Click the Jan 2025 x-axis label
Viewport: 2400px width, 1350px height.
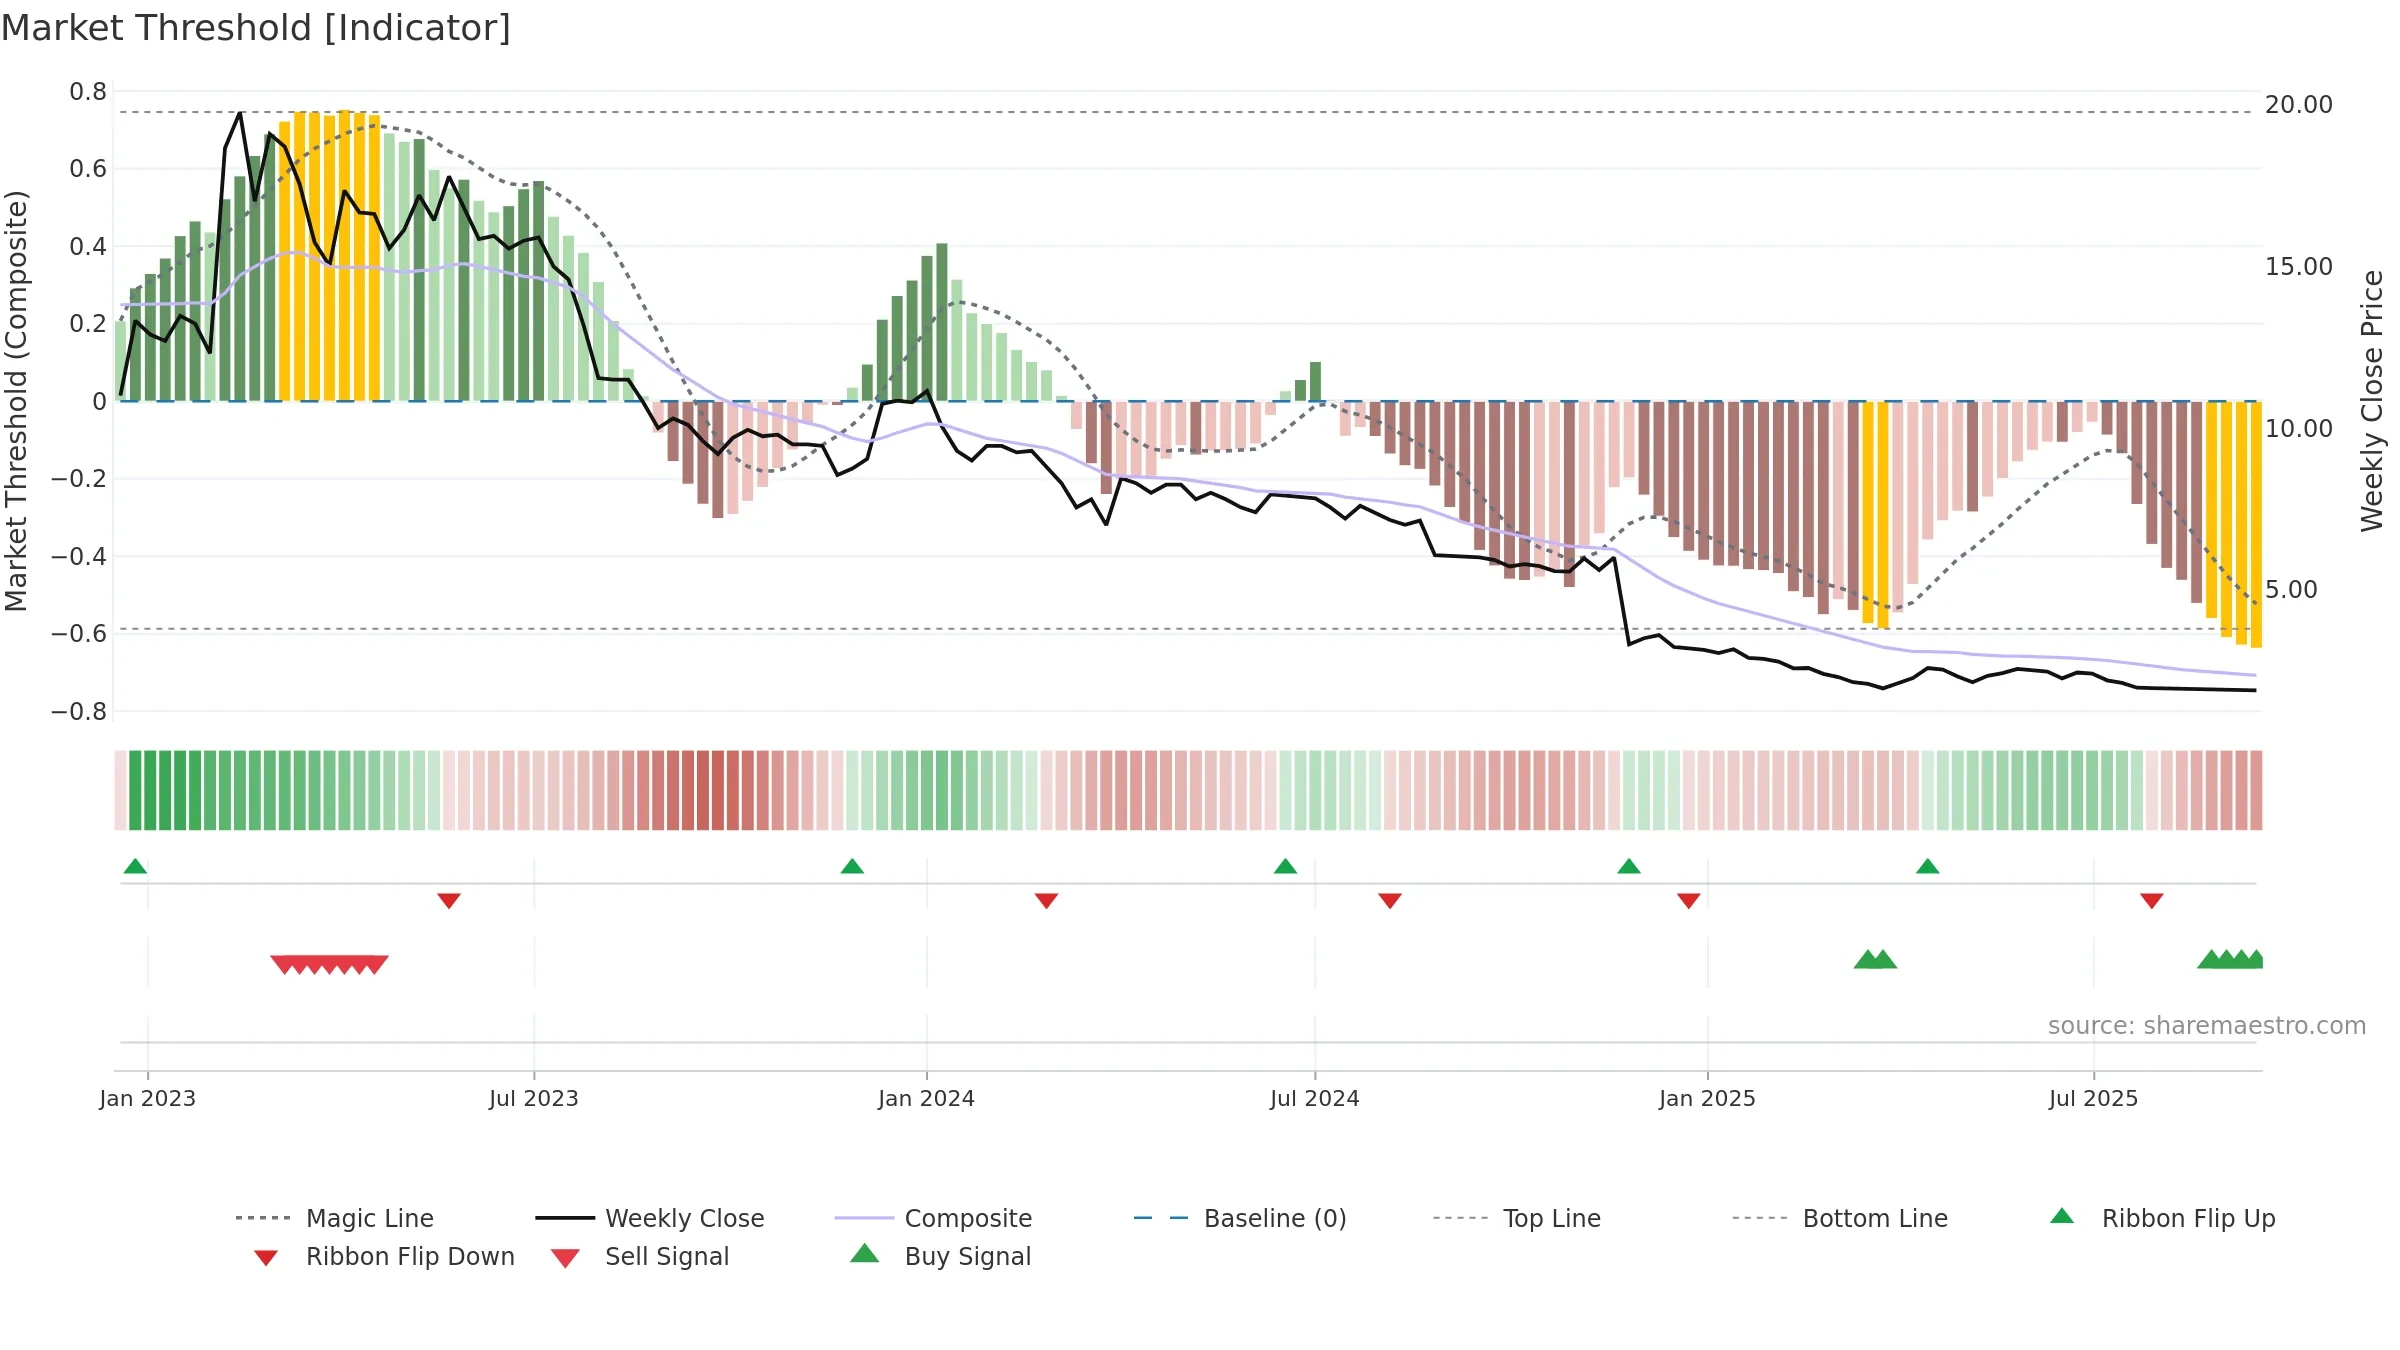1707,1098
